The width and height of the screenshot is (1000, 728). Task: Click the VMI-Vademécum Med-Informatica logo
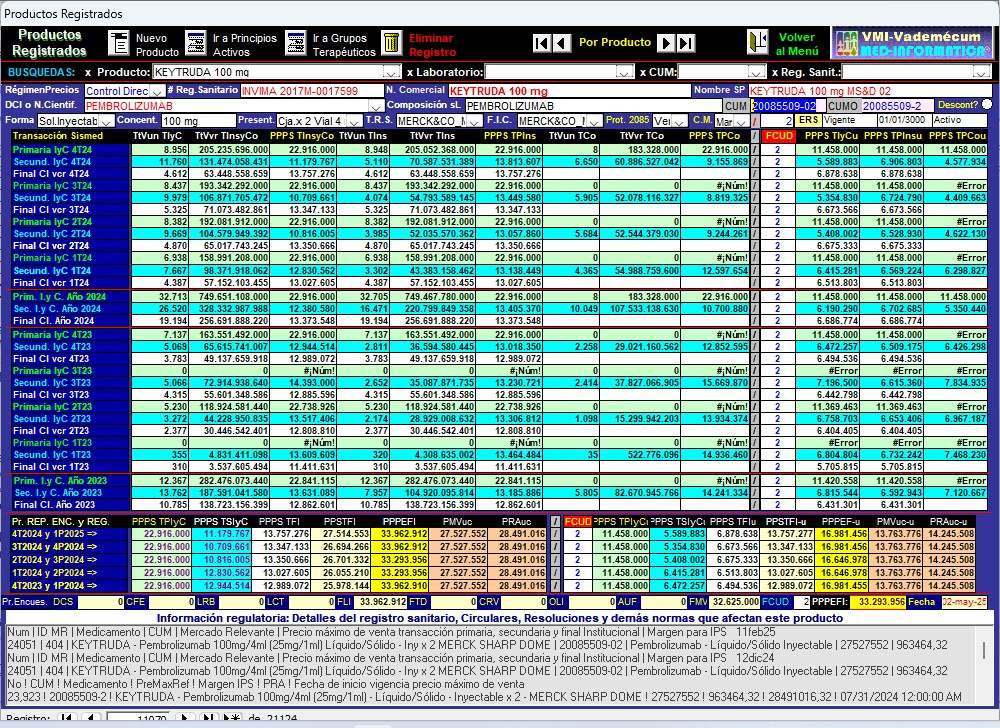pos(912,43)
